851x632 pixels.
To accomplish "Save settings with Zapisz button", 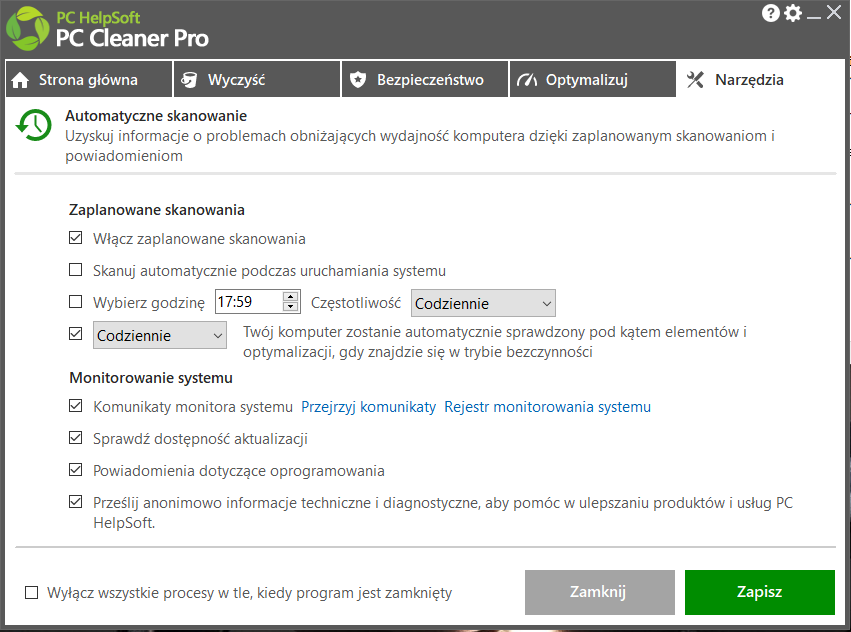I will click(x=760, y=592).
